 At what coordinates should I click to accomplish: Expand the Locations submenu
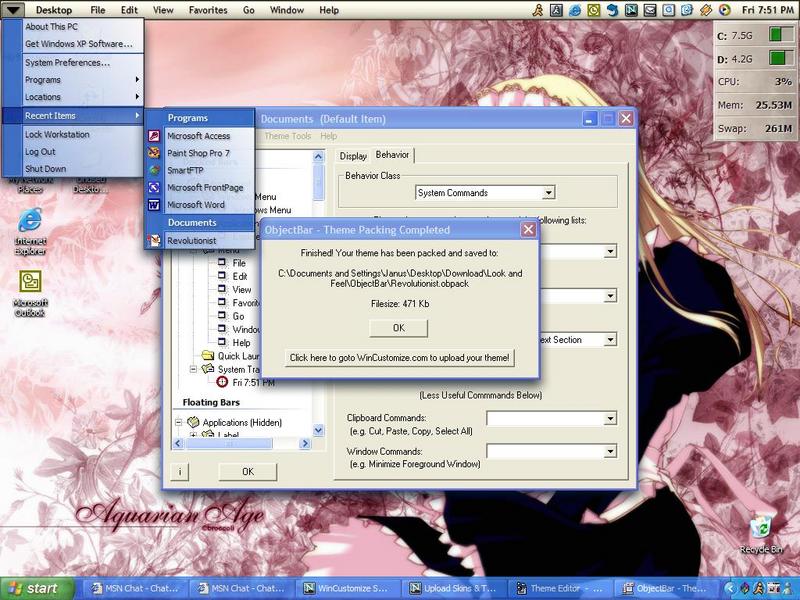tap(84, 97)
